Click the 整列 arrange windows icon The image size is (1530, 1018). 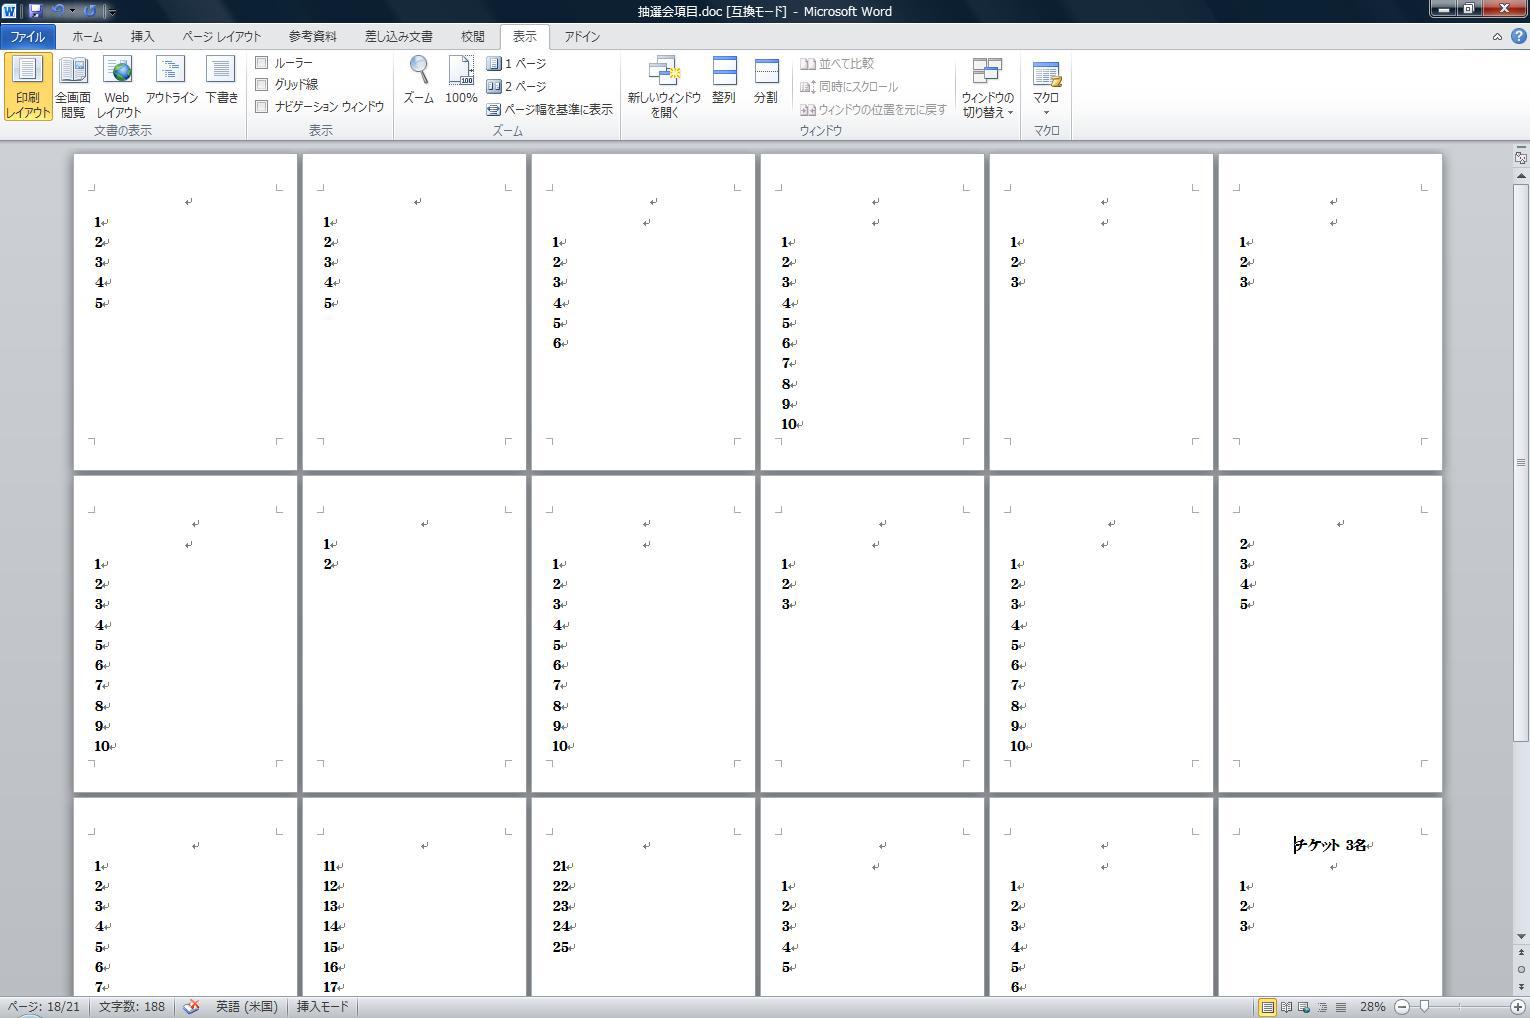pyautogui.click(x=724, y=81)
